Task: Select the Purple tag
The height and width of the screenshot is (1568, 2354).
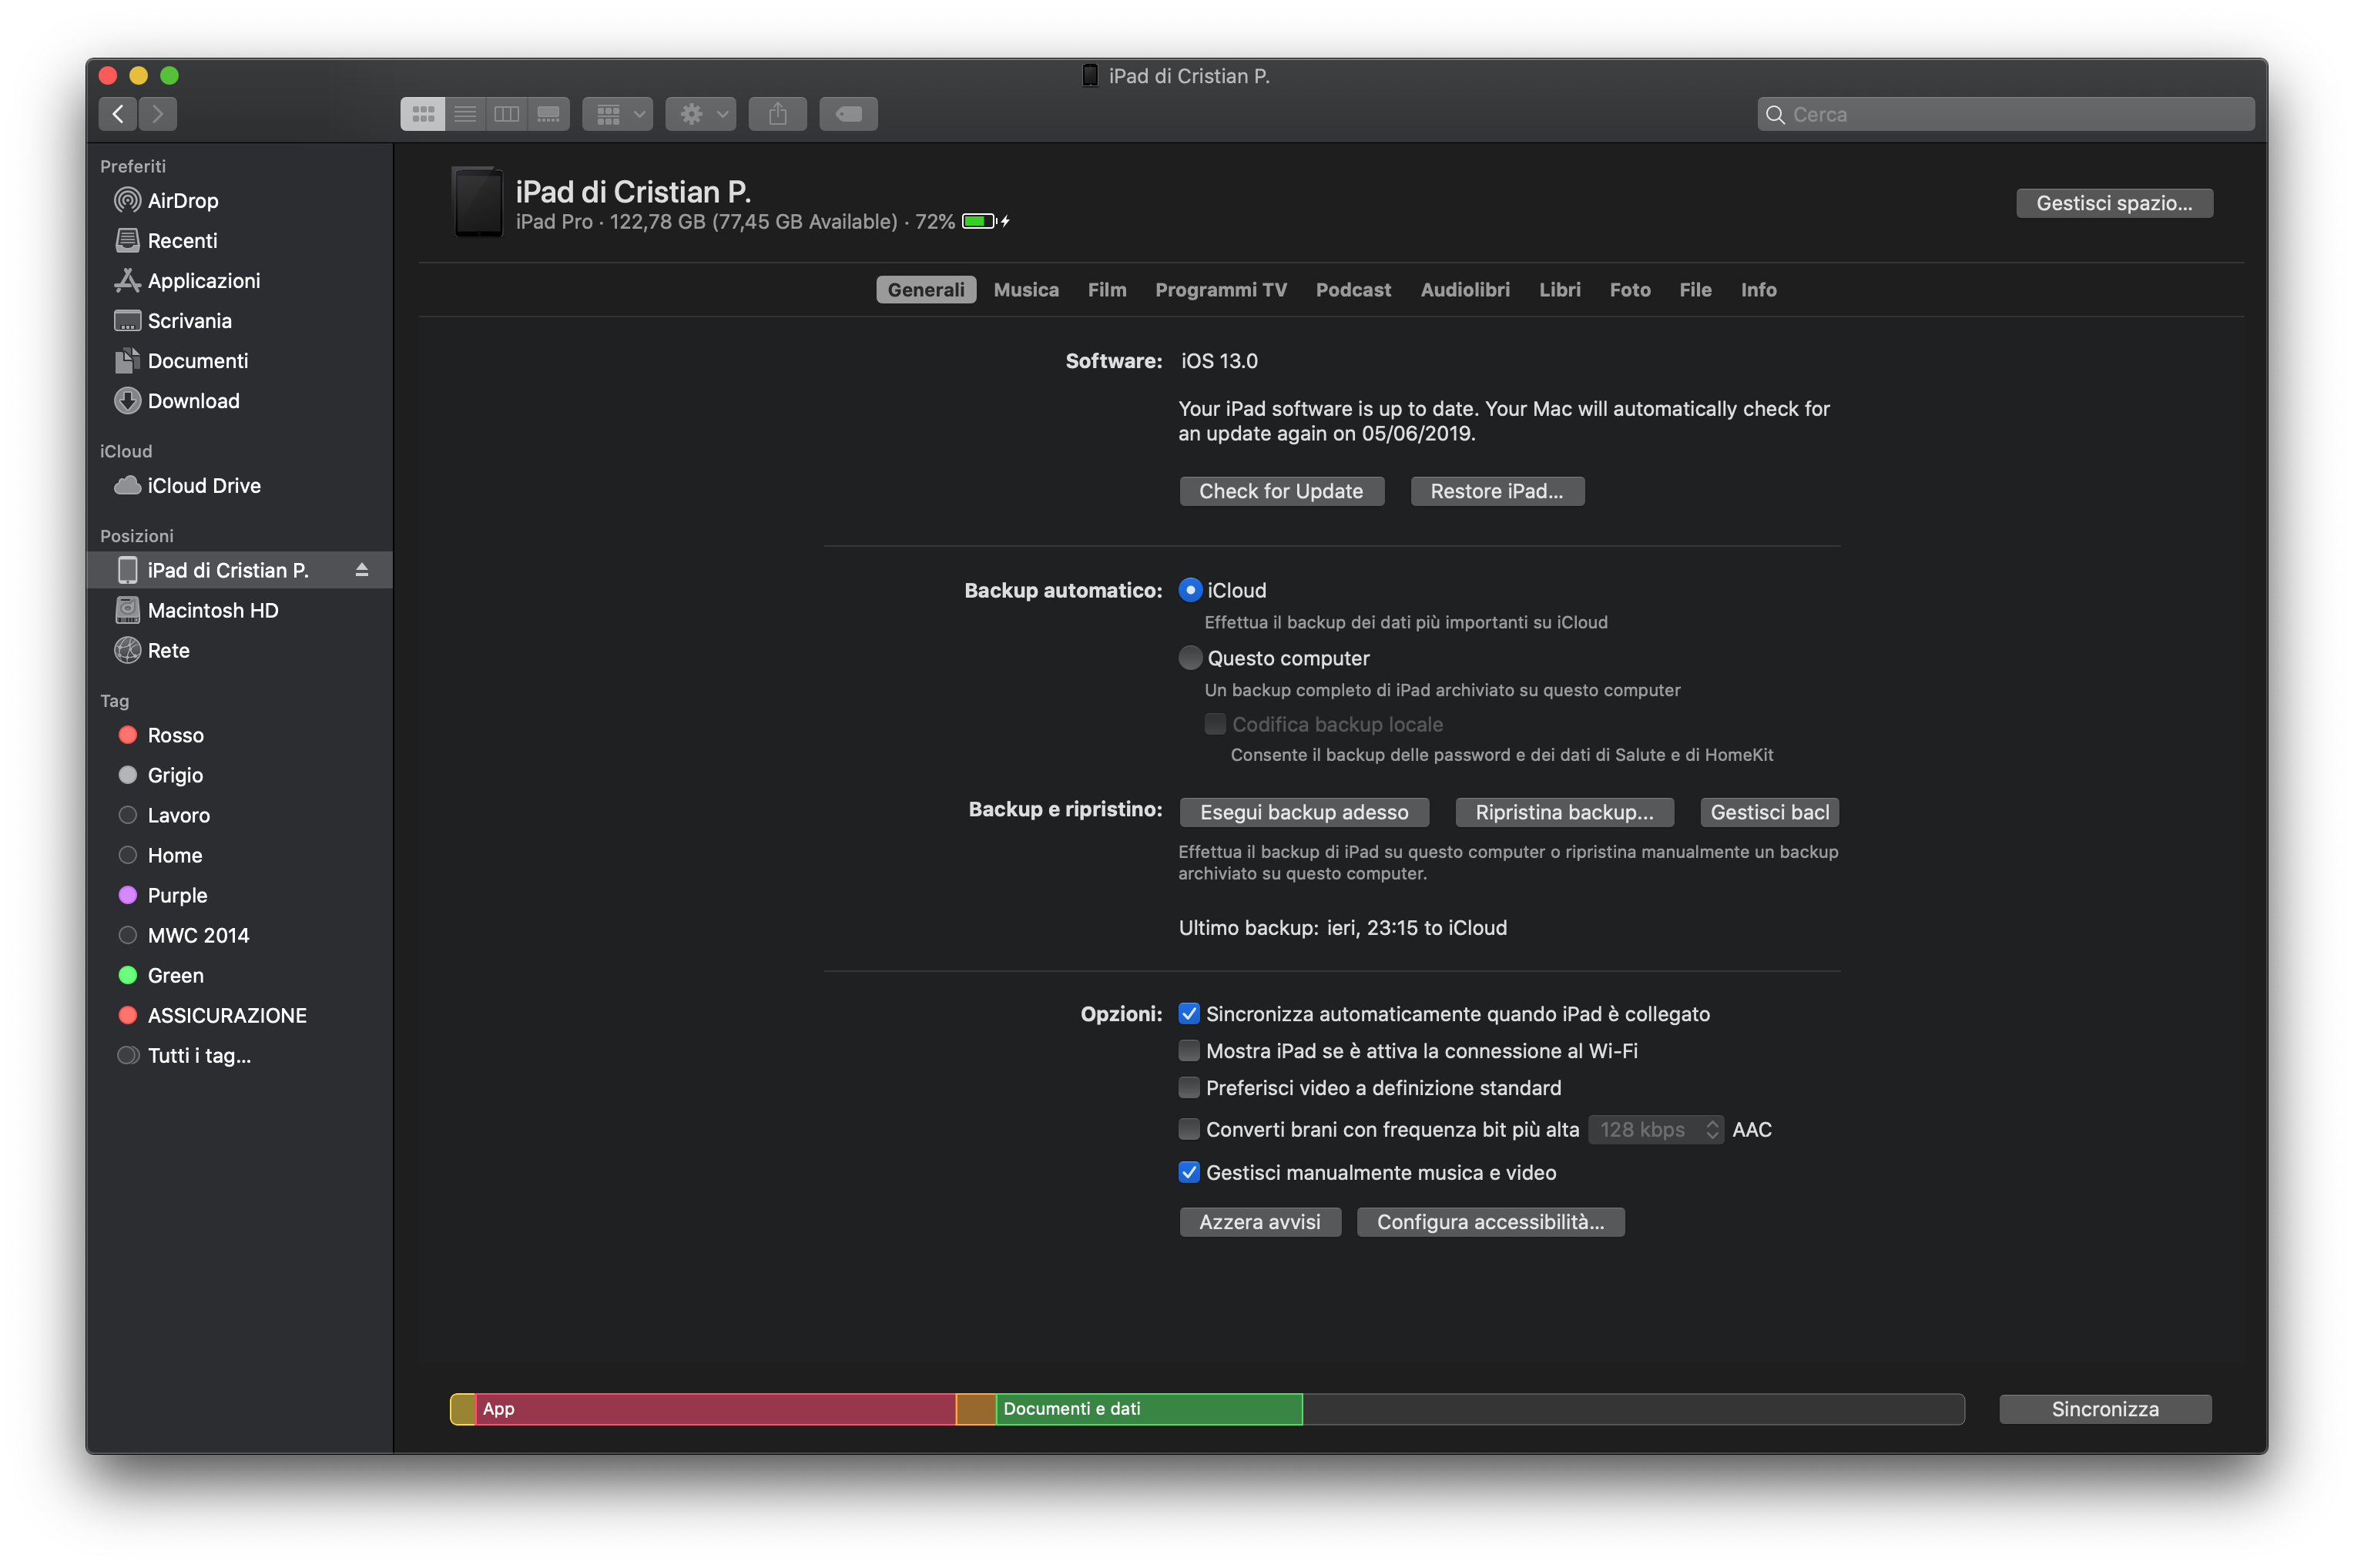Action: (240, 895)
